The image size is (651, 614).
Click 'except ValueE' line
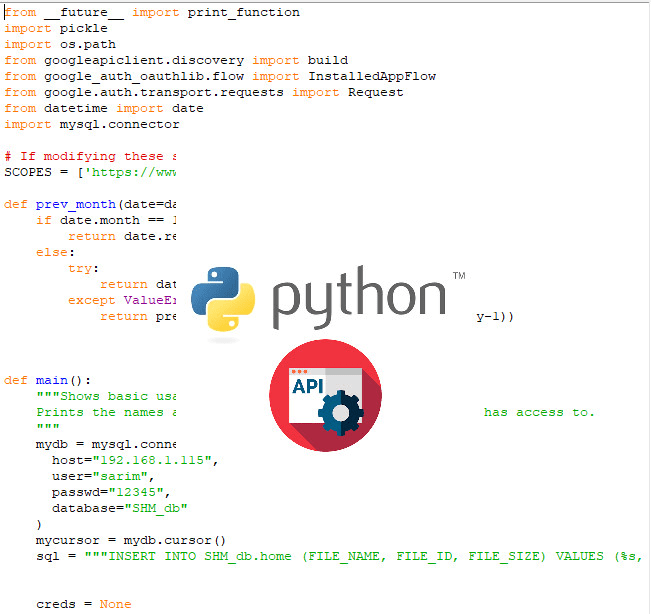[122, 301]
